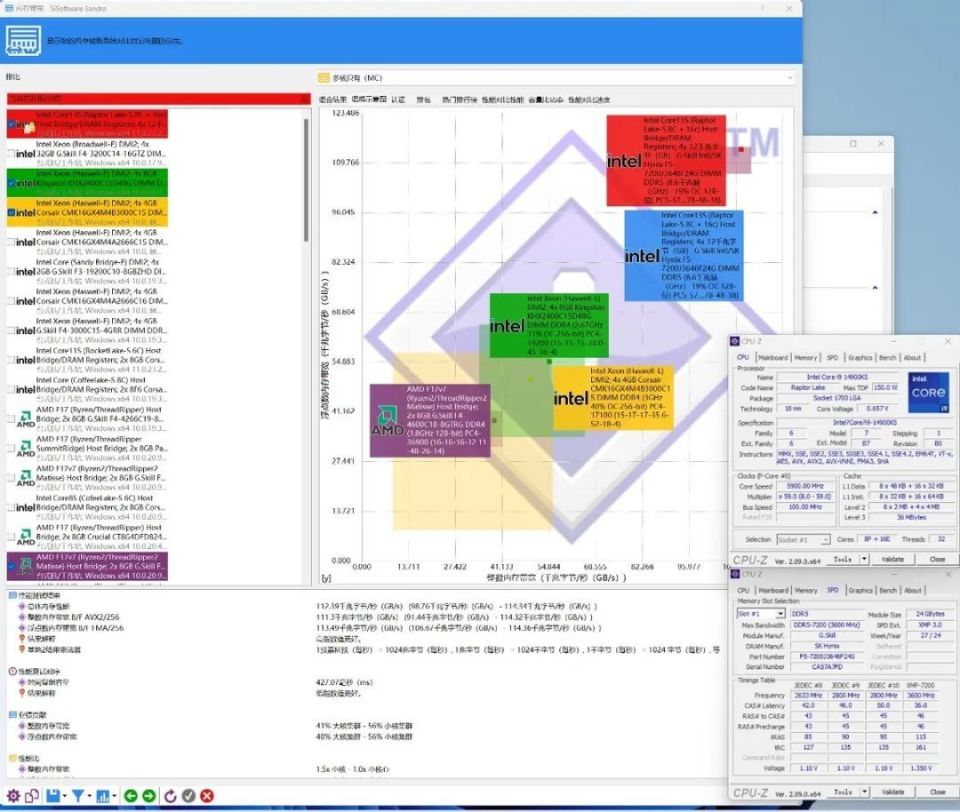This screenshot has width=960, height=812.
Task: Click Validate in CPU-Z CPU window
Action: click(x=893, y=559)
